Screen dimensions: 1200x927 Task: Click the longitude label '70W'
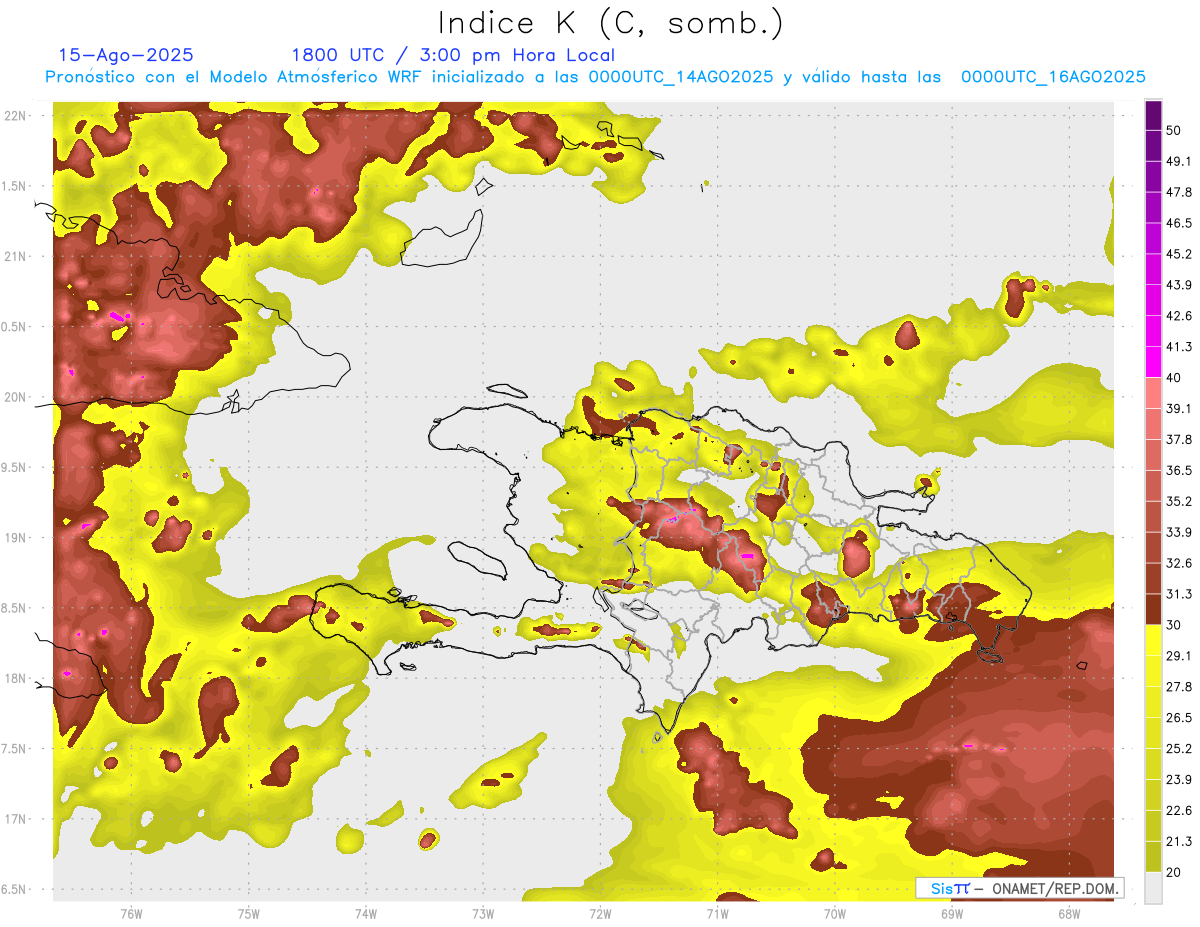pos(834,914)
